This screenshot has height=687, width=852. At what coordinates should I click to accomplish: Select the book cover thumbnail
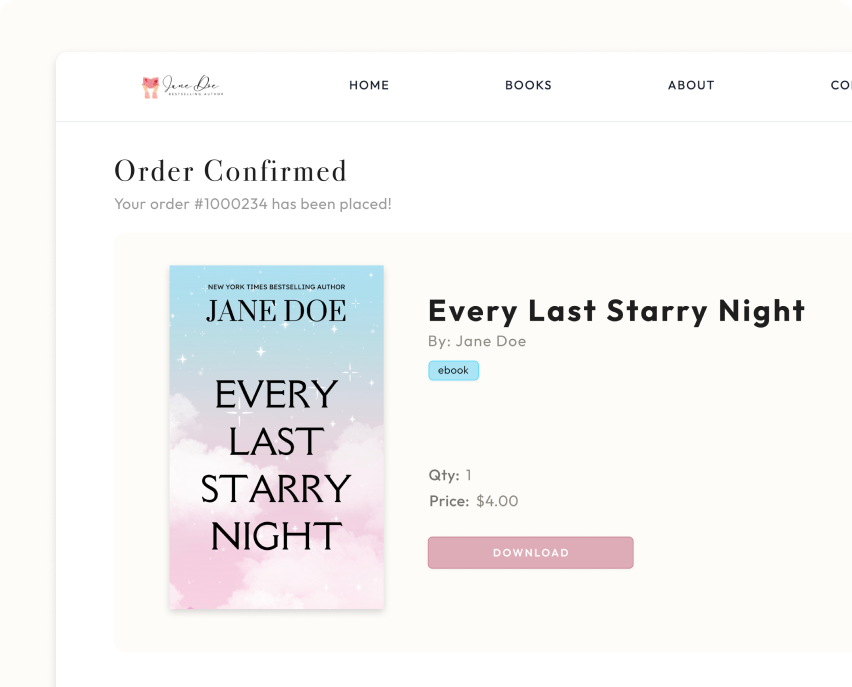pos(276,437)
